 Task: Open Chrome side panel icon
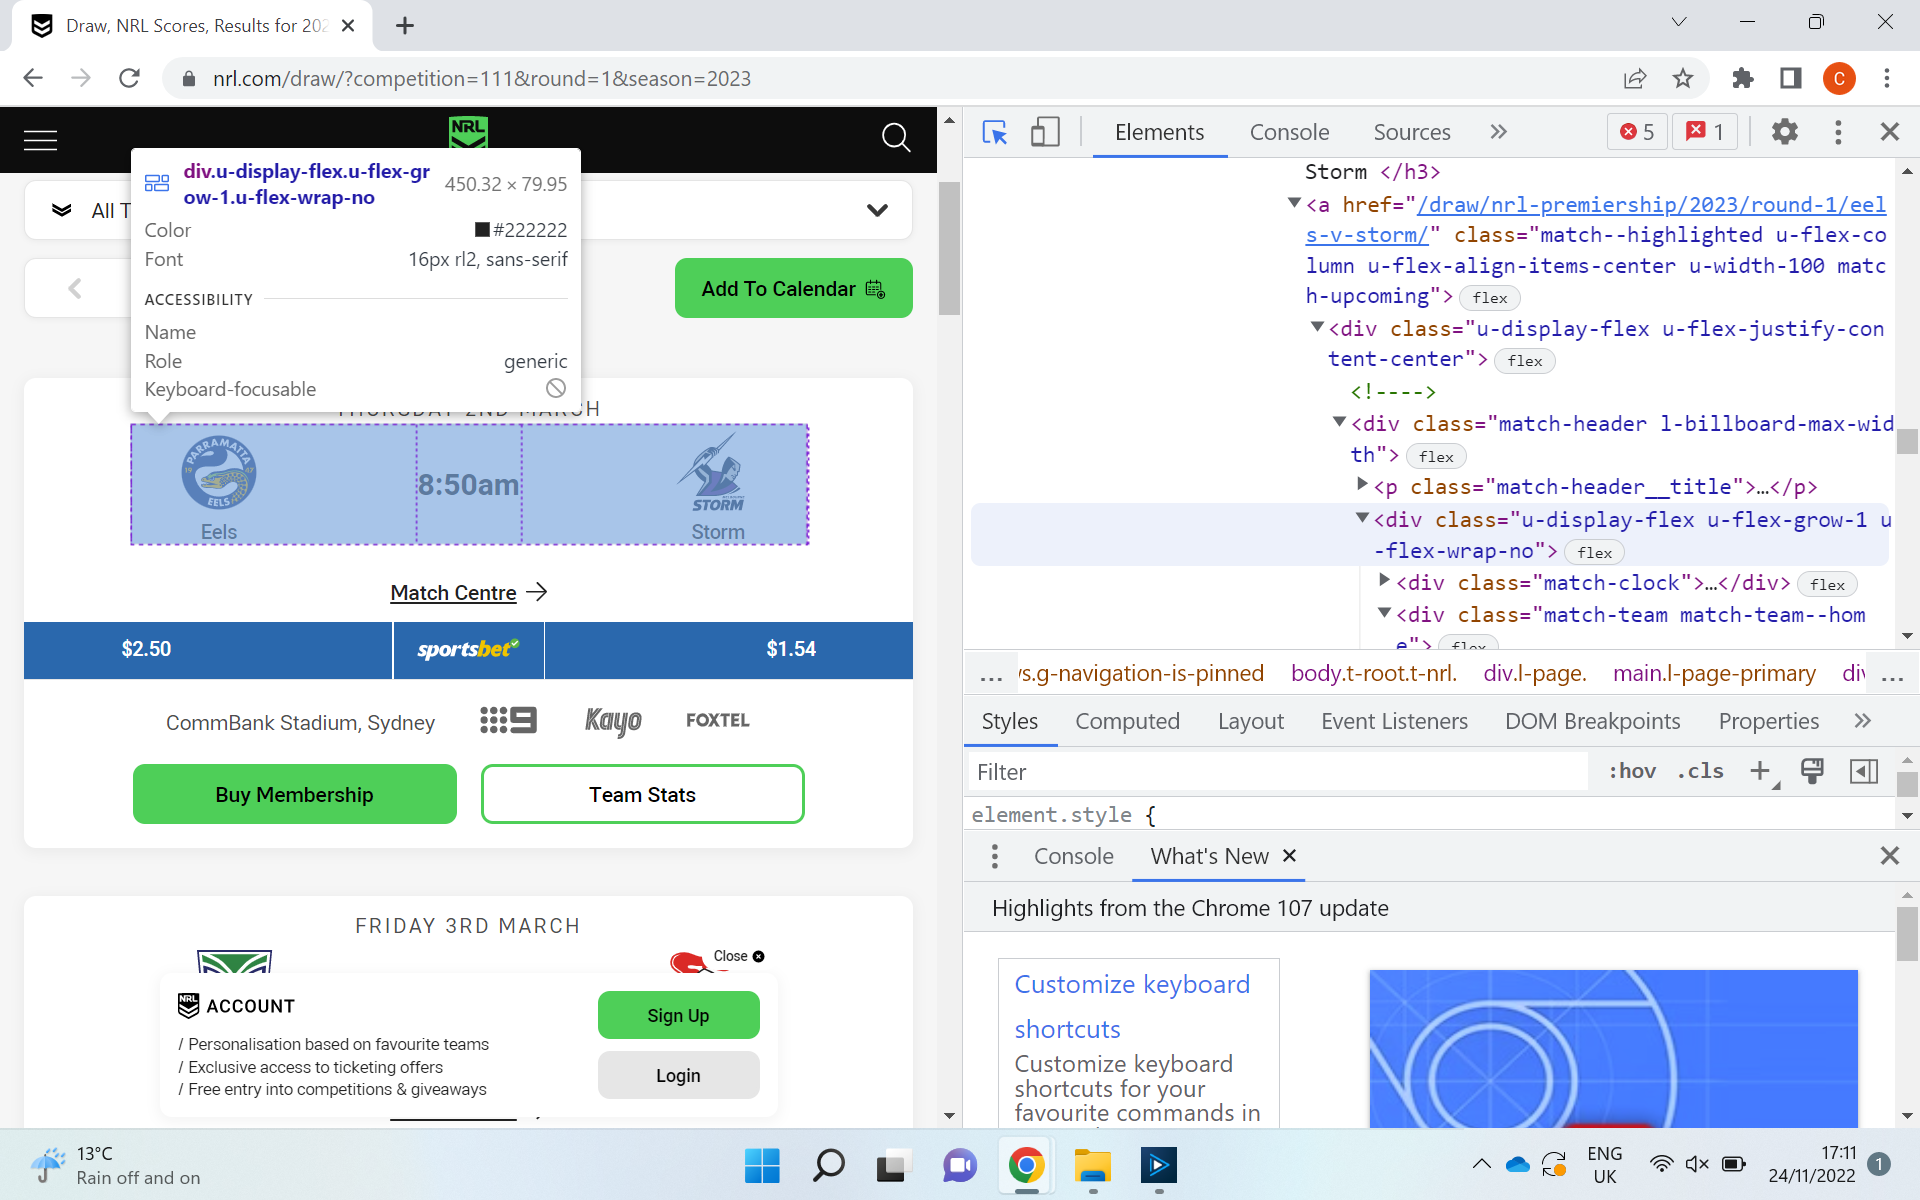coord(1790,78)
